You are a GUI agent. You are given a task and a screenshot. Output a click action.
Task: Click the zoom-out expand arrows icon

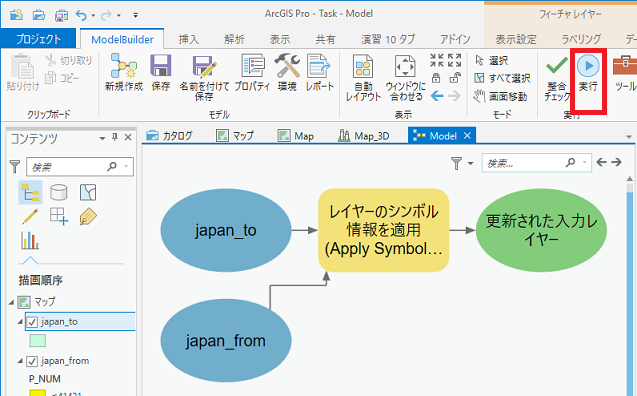(455, 61)
